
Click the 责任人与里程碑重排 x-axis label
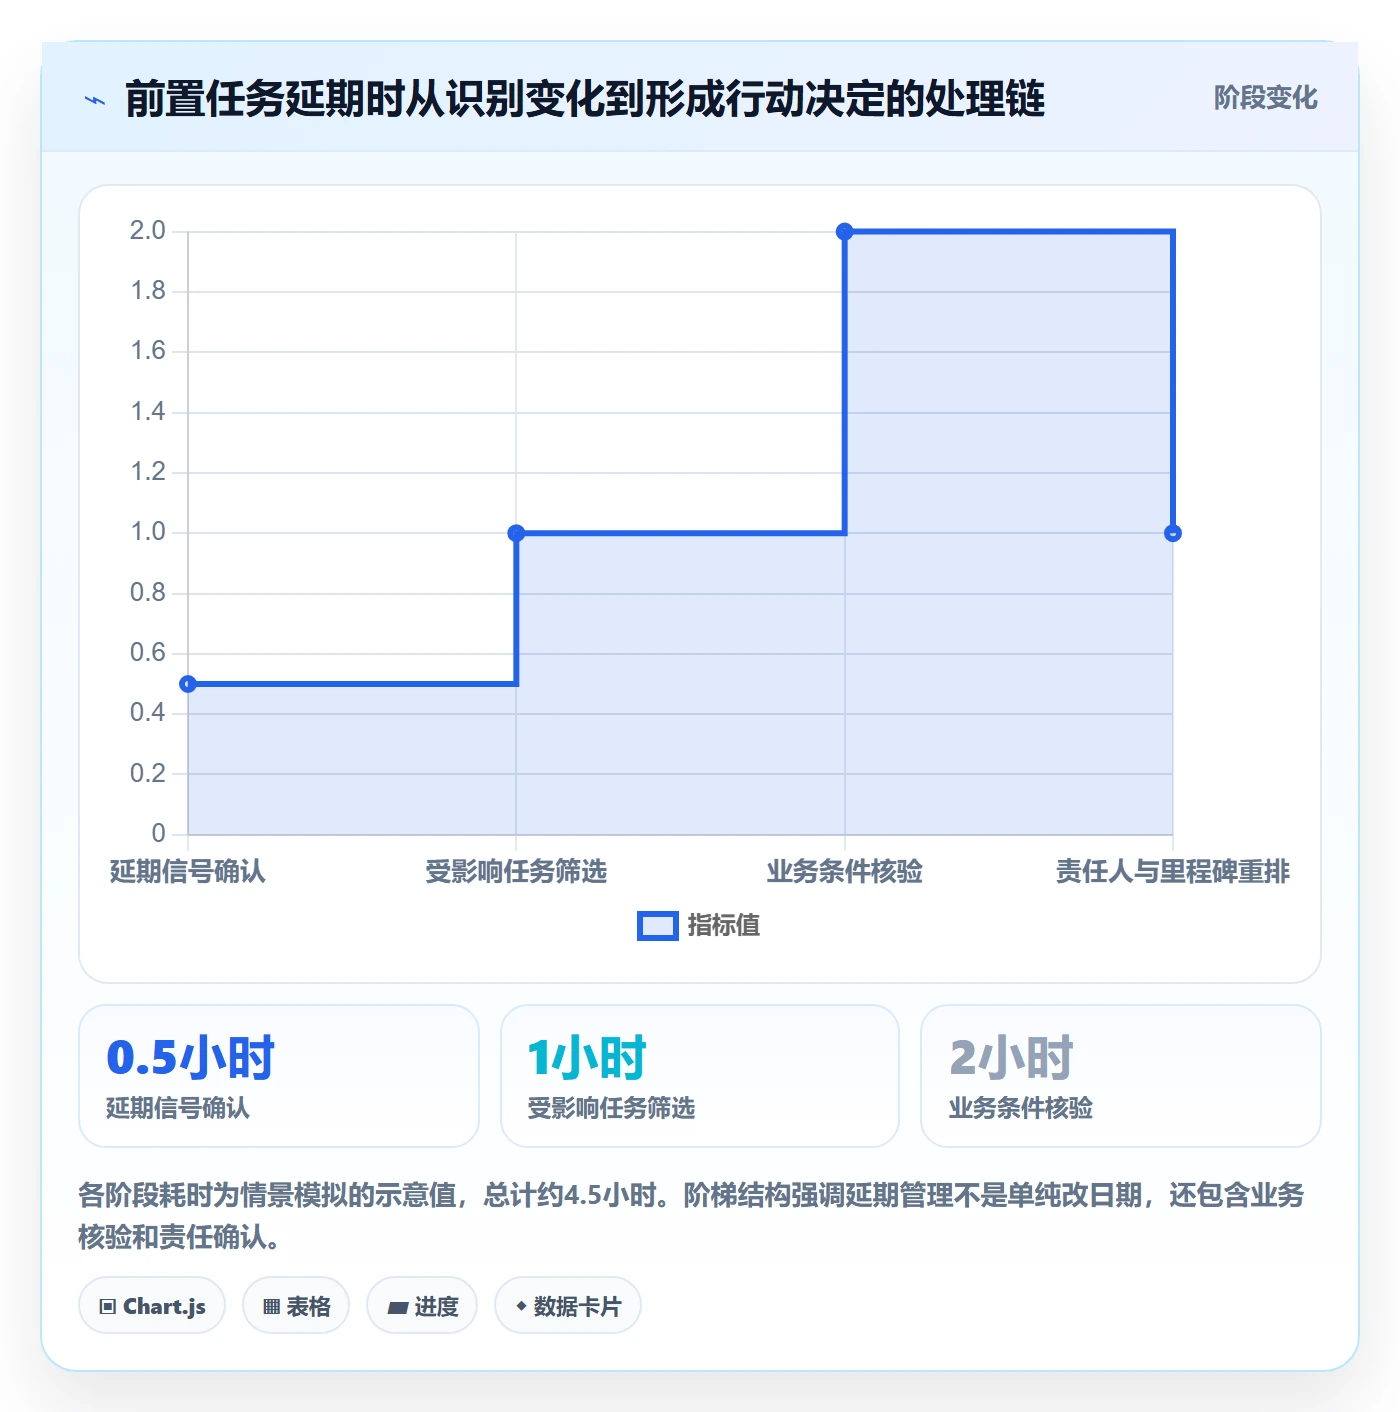[x=1173, y=872]
